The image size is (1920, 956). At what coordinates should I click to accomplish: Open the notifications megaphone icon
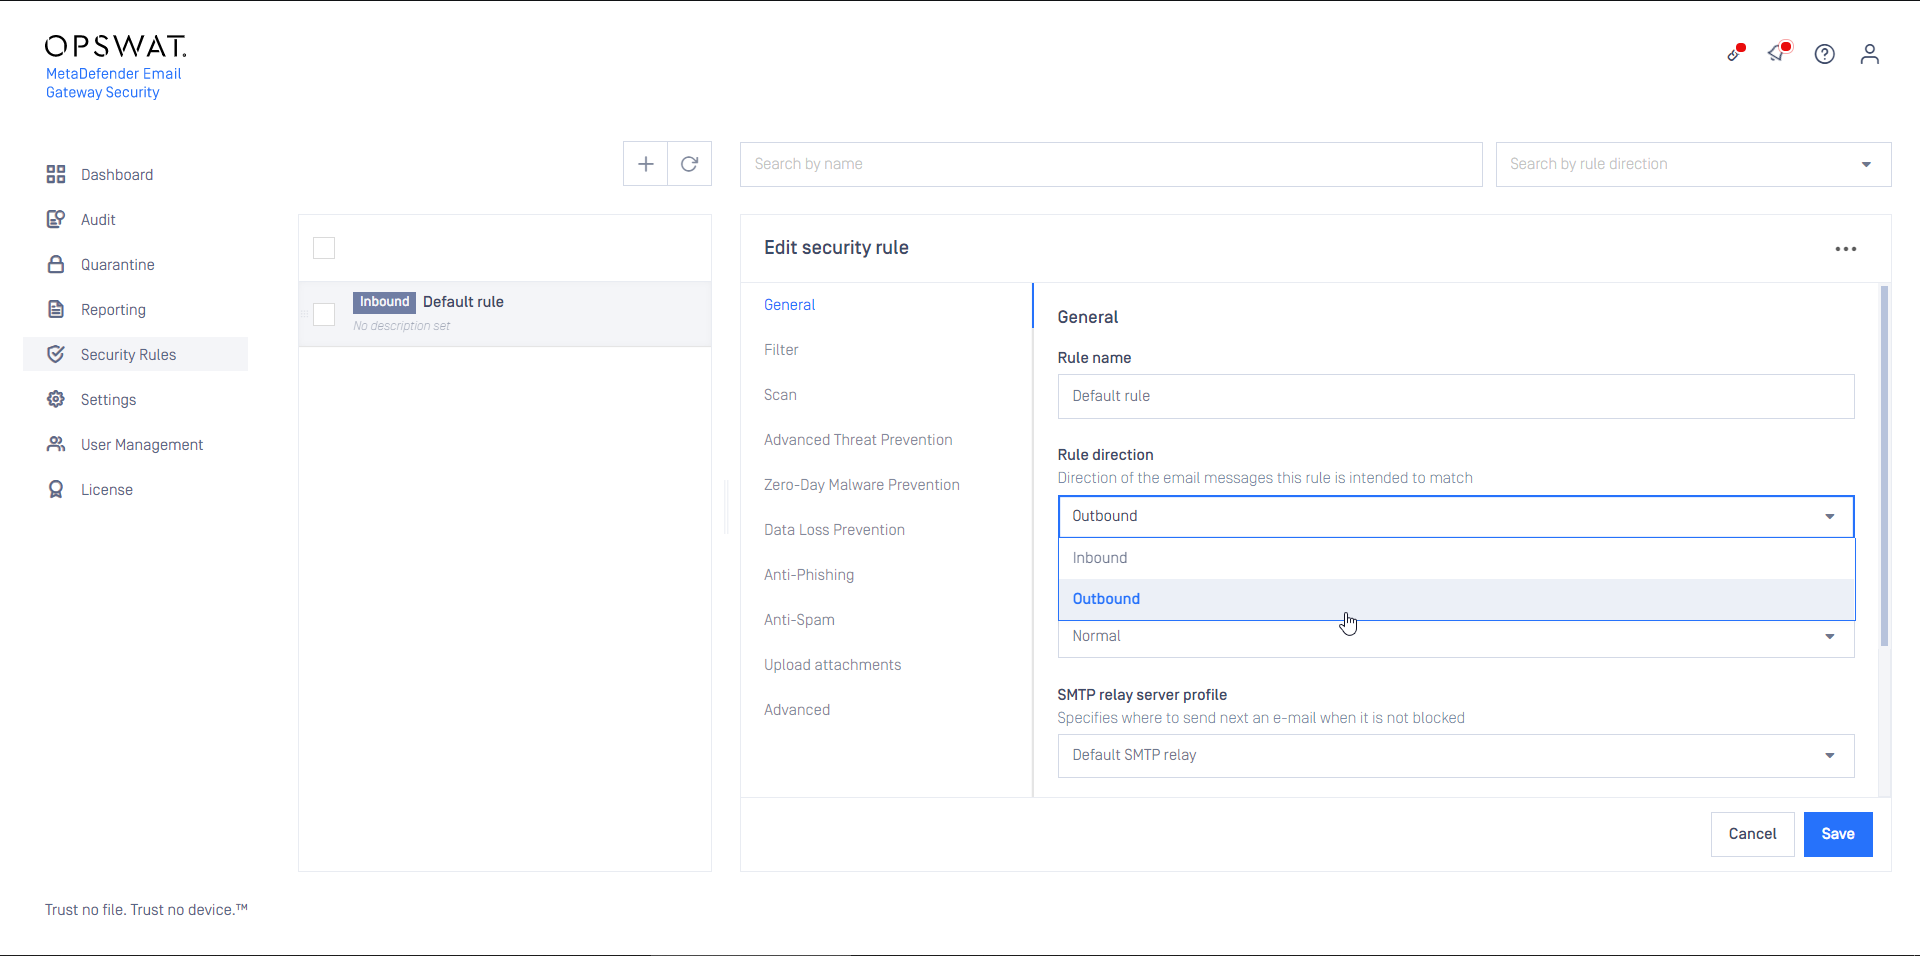tap(1777, 53)
